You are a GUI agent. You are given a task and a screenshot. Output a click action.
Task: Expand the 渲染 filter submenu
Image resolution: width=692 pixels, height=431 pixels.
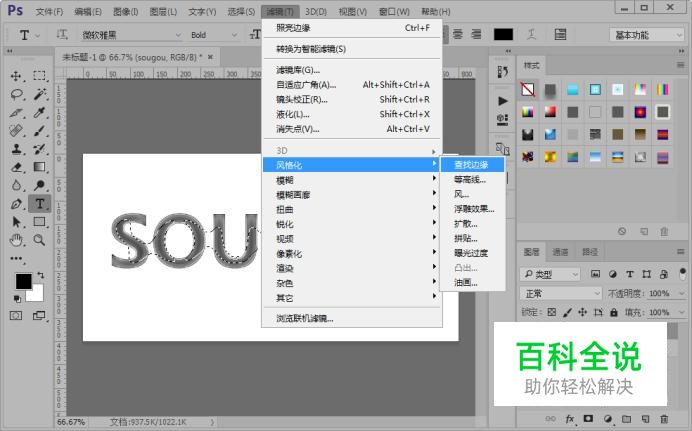352,268
